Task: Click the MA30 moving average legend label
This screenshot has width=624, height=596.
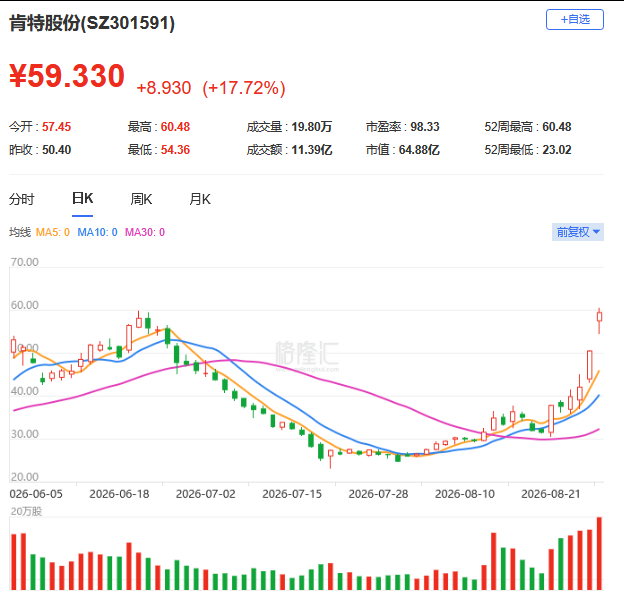Action: (145, 232)
